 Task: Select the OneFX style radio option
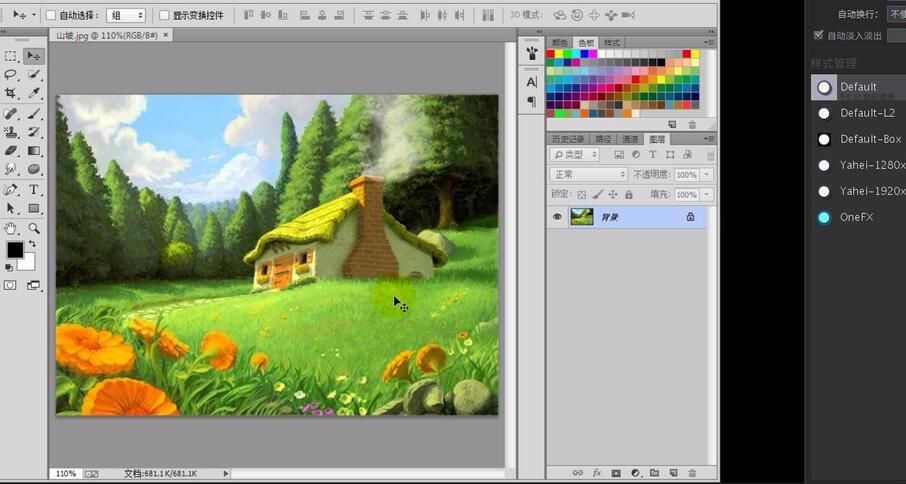click(x=824, y=217)
